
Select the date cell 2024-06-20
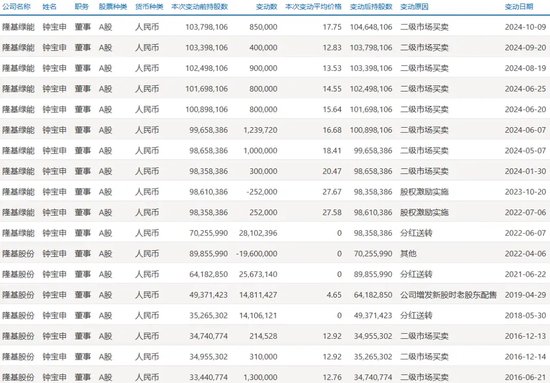tap(525, 109)
